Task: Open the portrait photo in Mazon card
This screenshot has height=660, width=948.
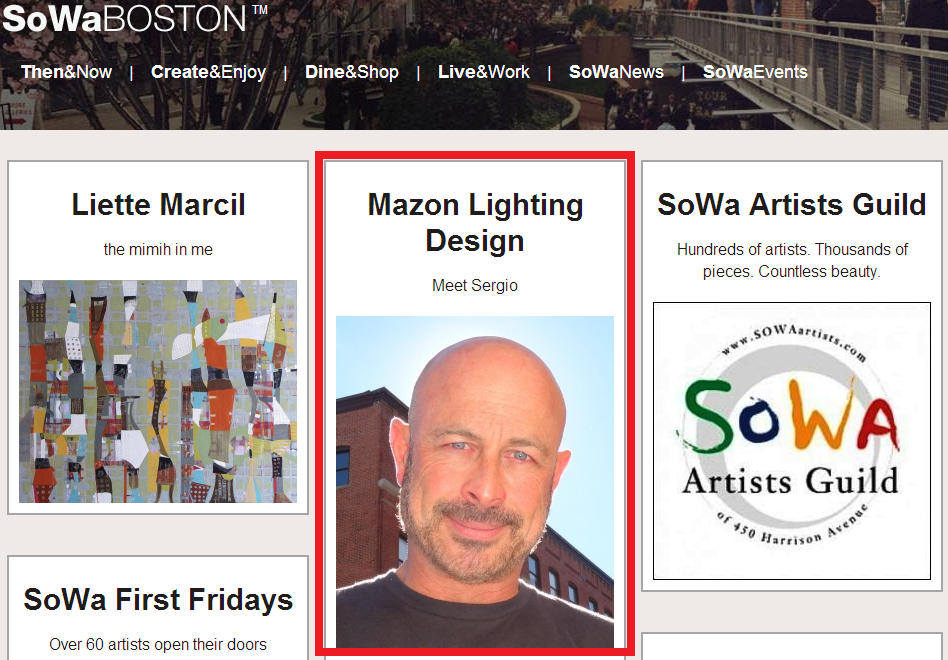Action: coord(475,480)
